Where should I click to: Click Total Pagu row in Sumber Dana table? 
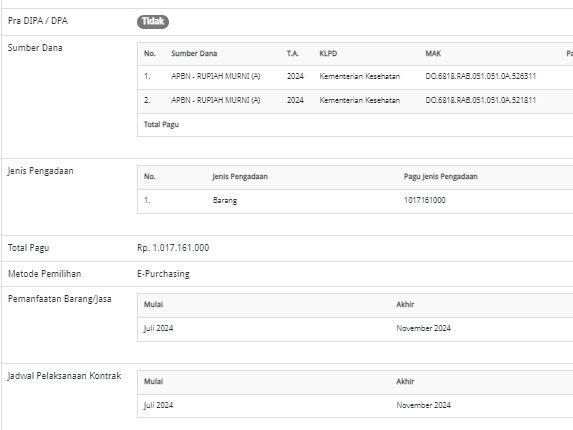tap(355, 125)
